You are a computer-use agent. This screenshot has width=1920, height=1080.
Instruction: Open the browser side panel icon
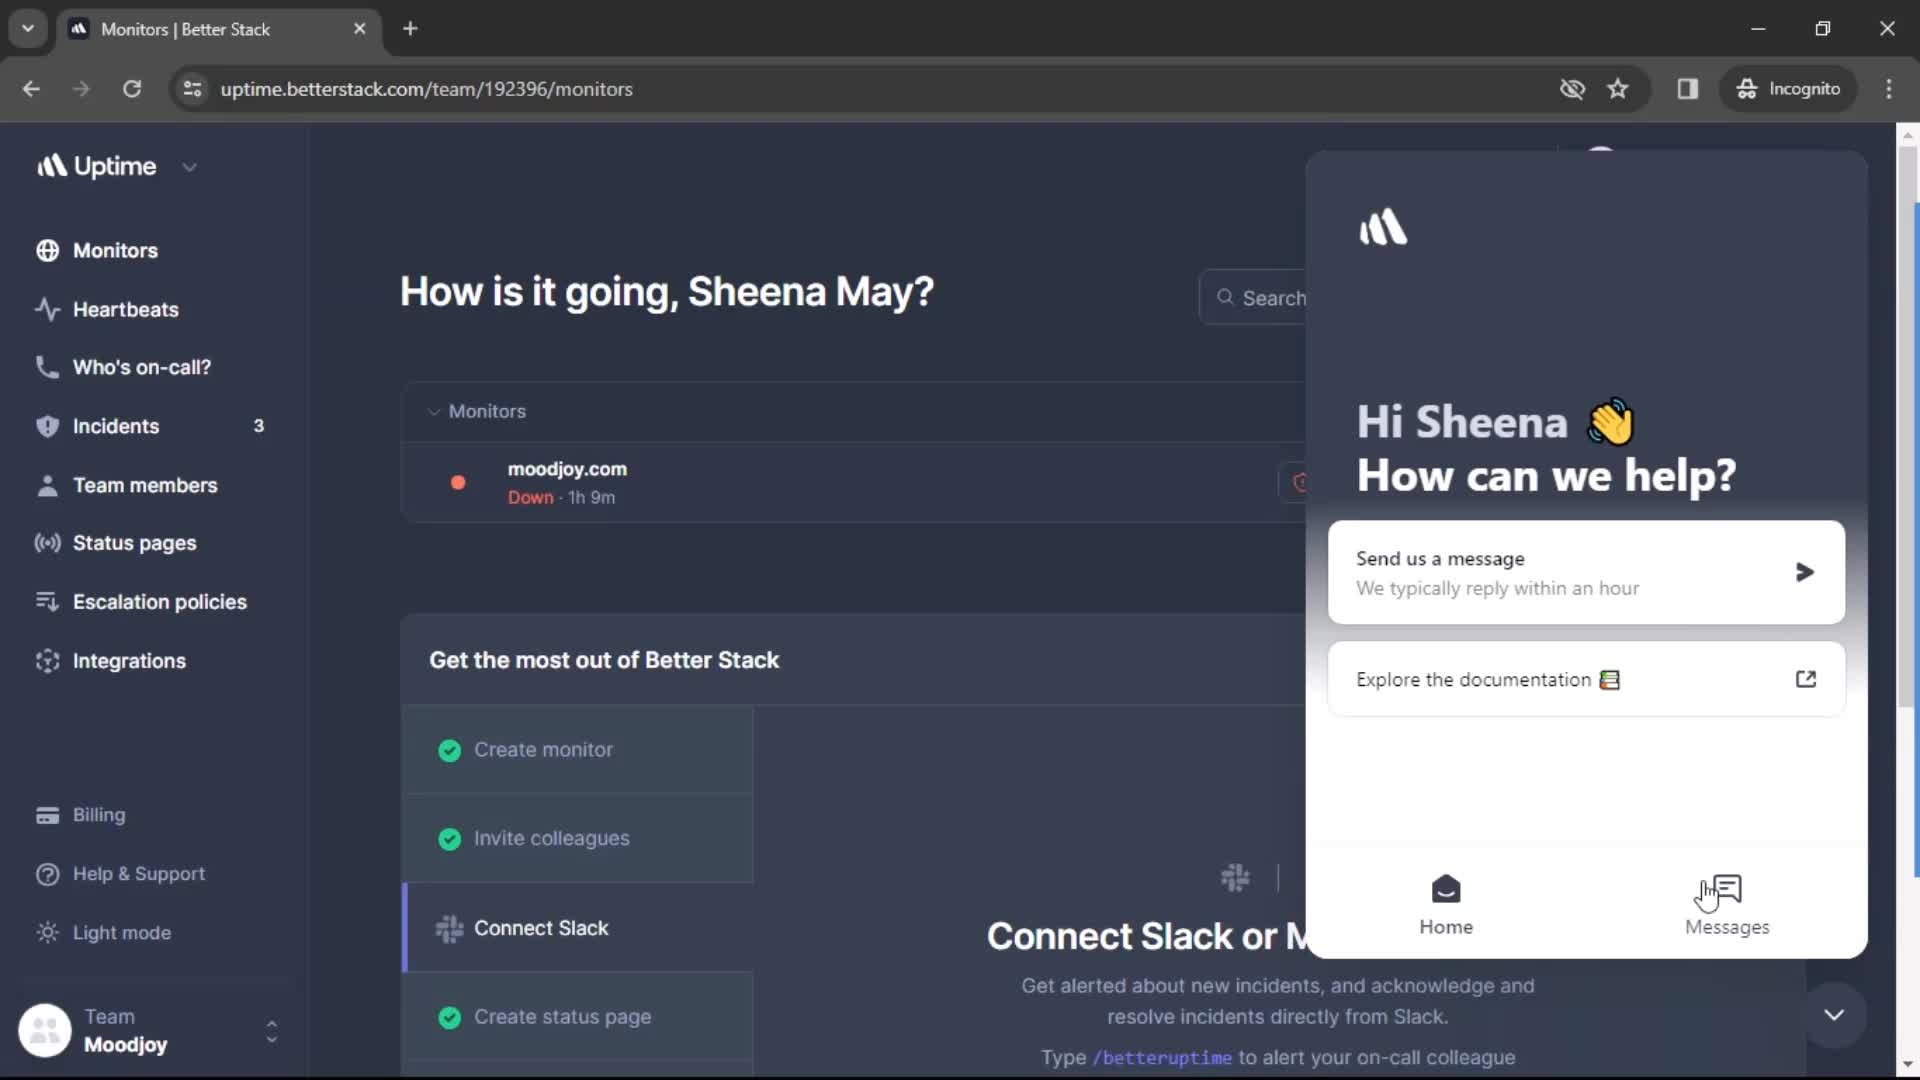1688,89
